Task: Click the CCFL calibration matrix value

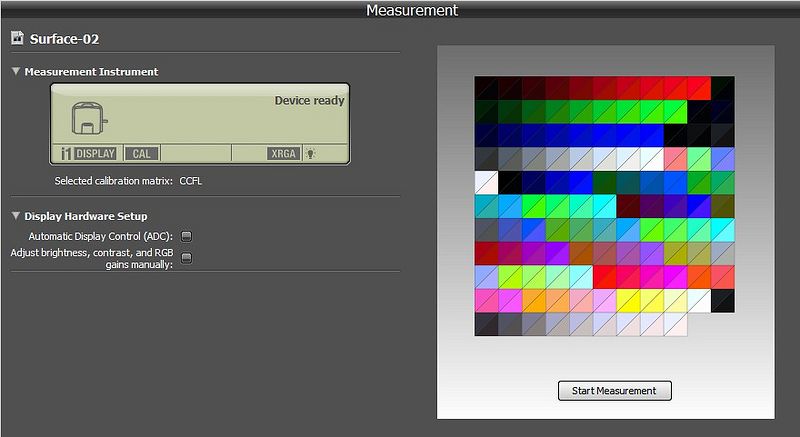Action: pos(190,181)
